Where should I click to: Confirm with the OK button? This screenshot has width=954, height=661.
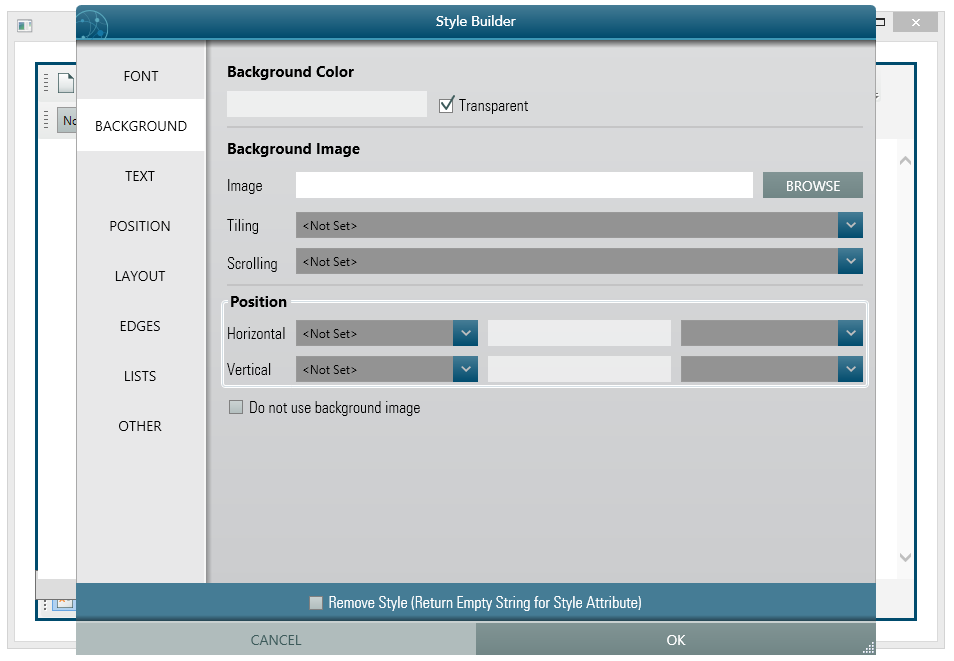pos(675,640)
